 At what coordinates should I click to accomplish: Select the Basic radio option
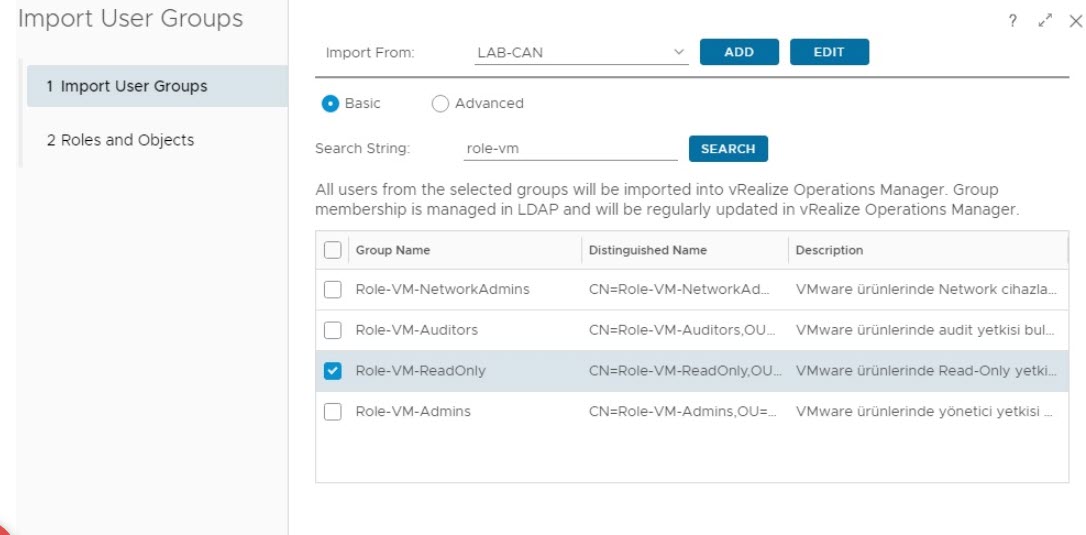330,103
